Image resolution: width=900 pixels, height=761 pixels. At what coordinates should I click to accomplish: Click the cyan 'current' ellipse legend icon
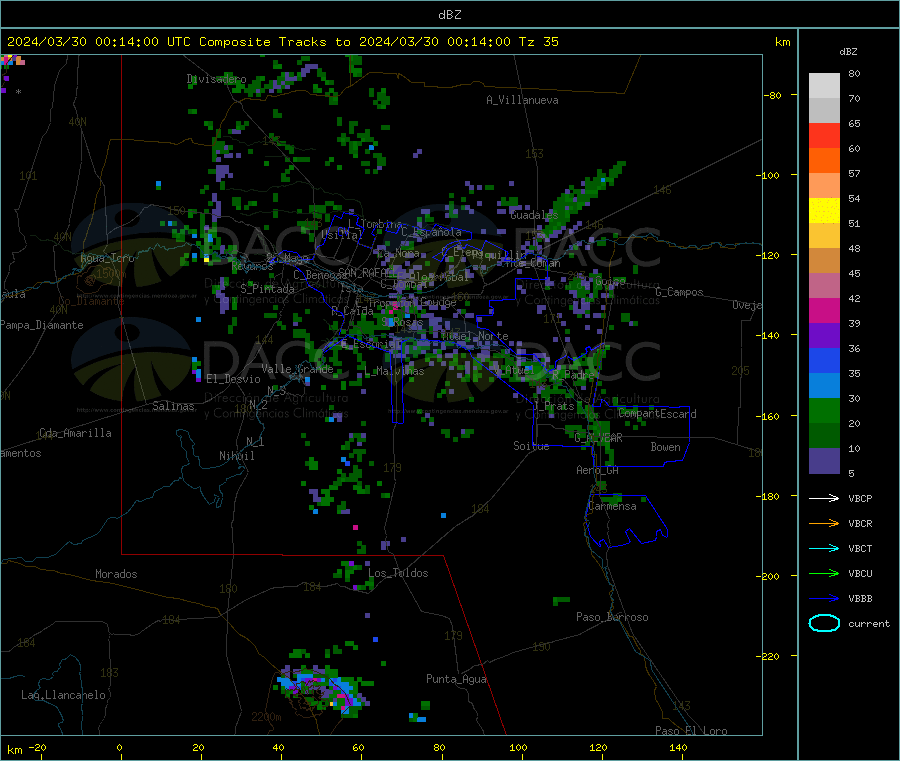(x=824, y=623)
